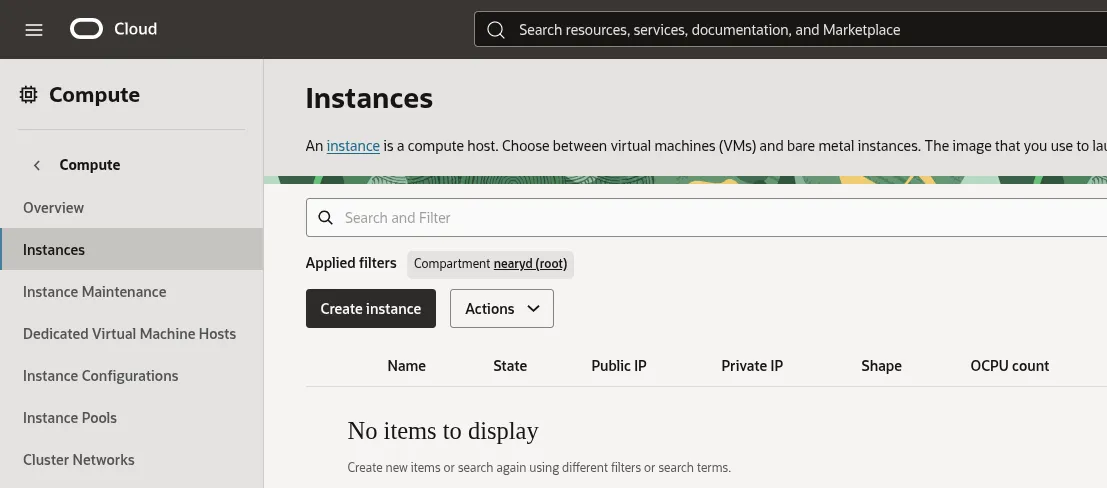Click the Compute label next to back chevron

coord(90,165)
